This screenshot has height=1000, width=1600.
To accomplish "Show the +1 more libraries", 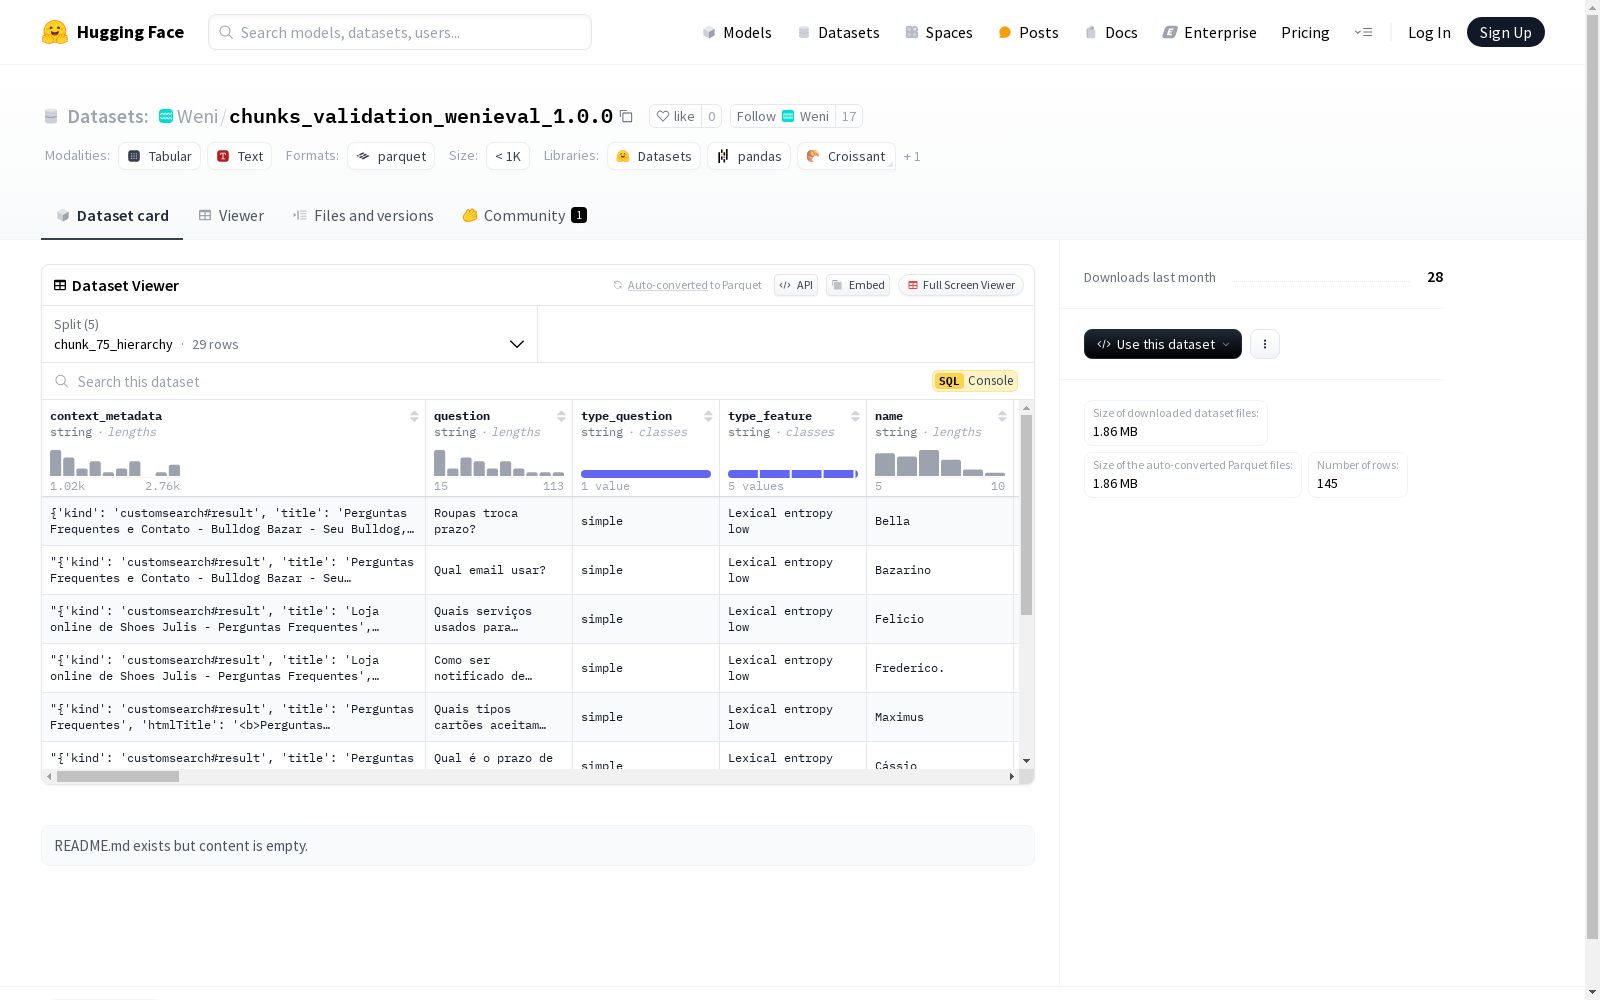I will coord(912,157).
